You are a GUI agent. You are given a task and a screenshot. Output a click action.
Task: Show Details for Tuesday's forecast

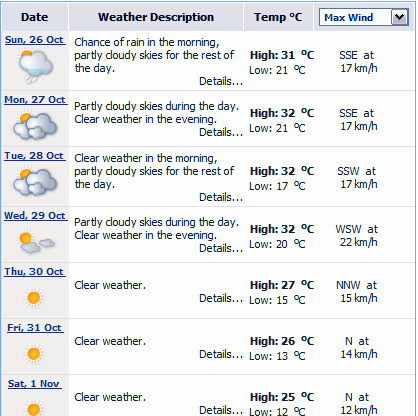click(221, 197)
